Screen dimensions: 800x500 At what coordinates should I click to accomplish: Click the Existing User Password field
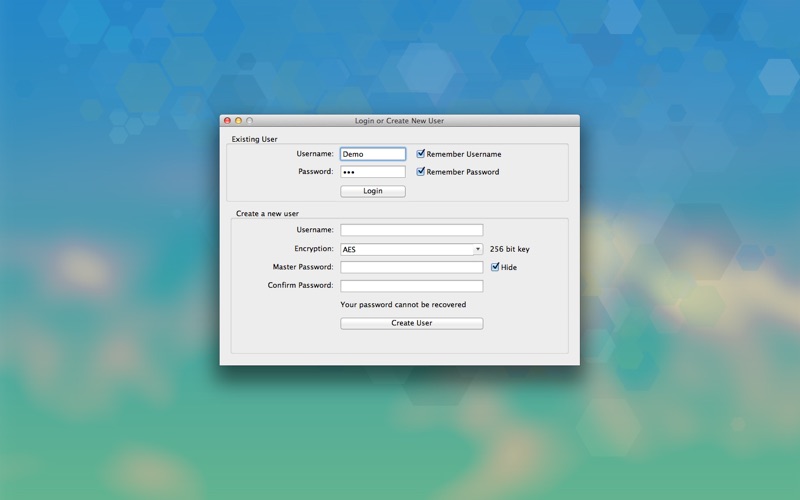click(373, 172)
